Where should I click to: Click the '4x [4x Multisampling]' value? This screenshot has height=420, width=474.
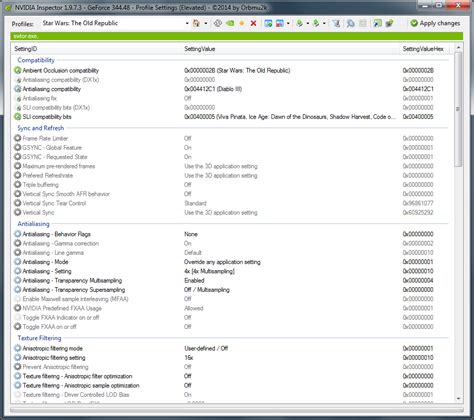pyautogui.click(x=209, y=271)
